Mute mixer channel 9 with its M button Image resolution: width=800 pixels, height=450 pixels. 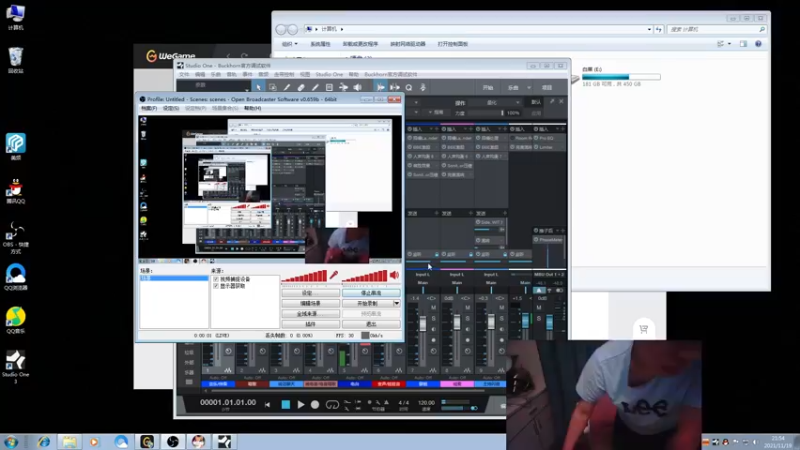(502, 307)
